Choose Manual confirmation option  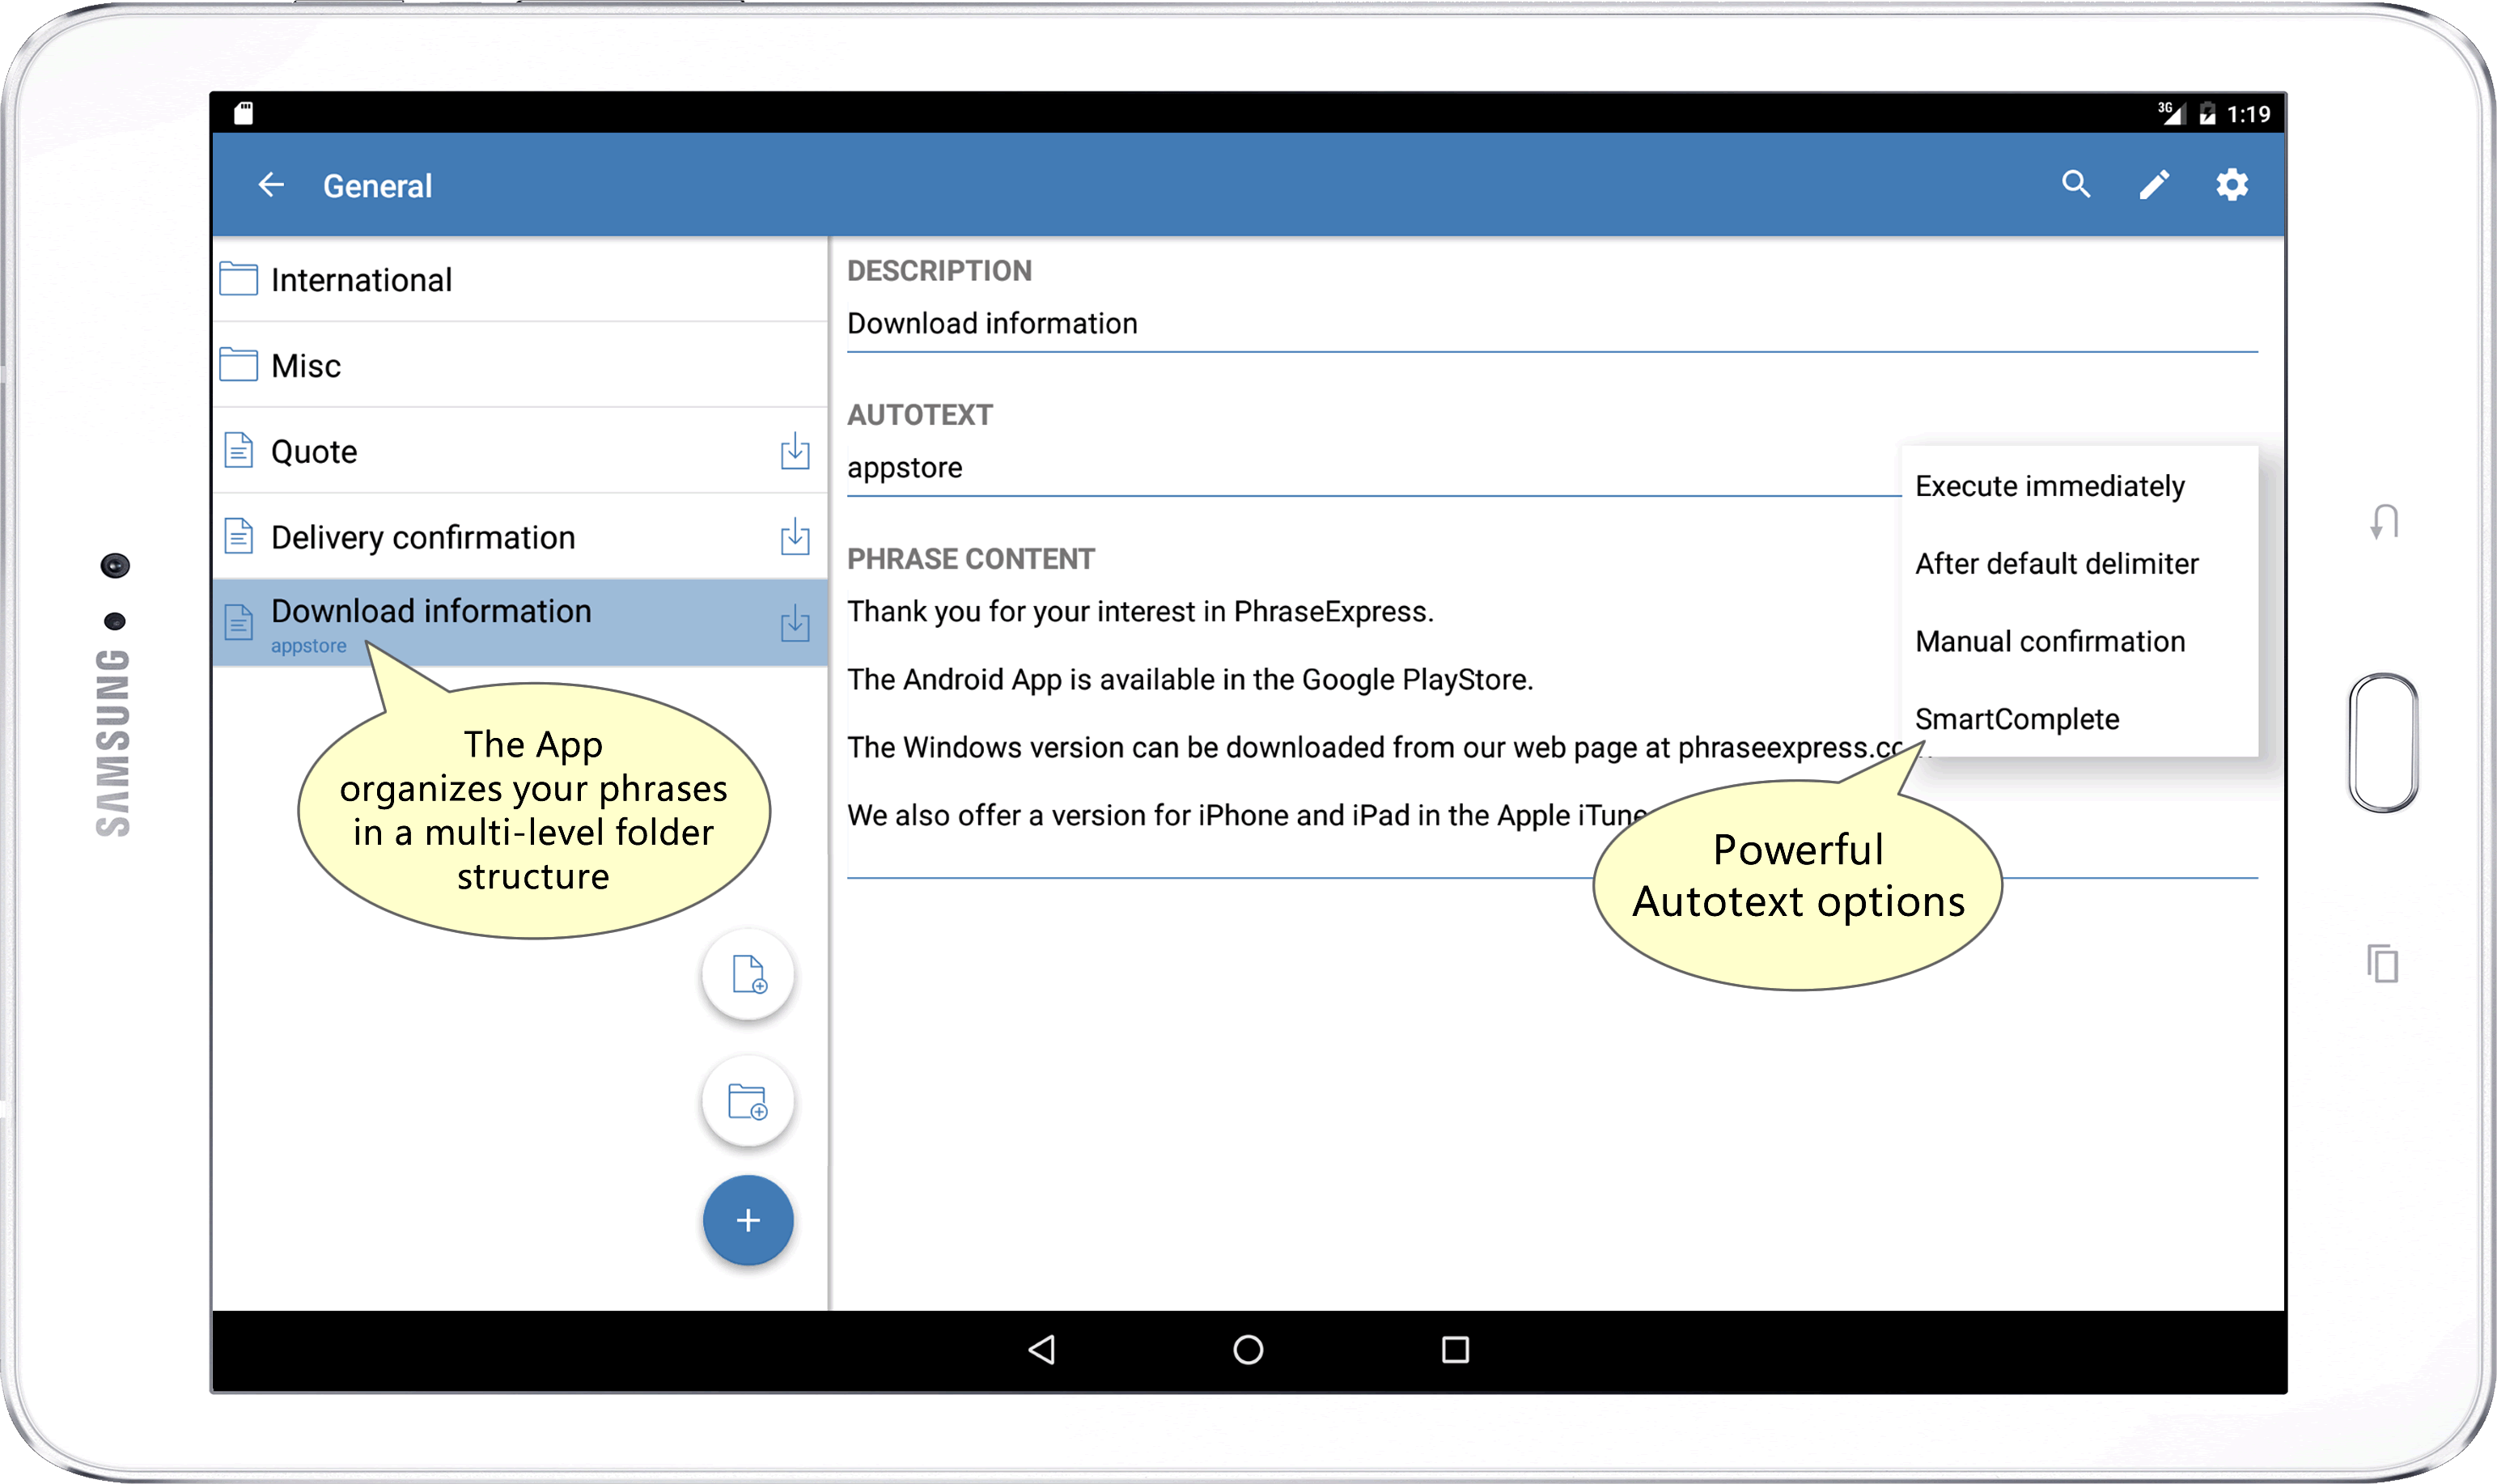(x=2079, y=642)
